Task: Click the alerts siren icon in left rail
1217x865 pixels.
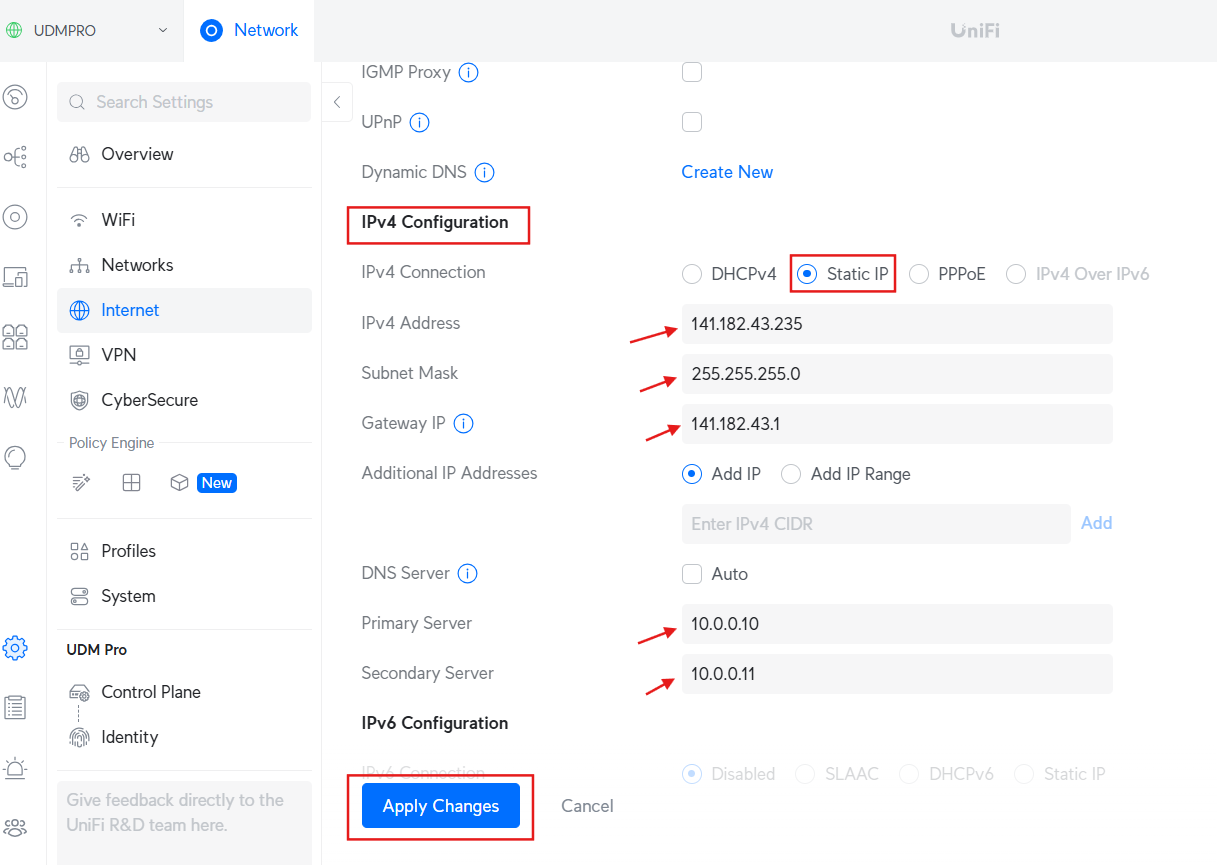Action: [15, 768]
